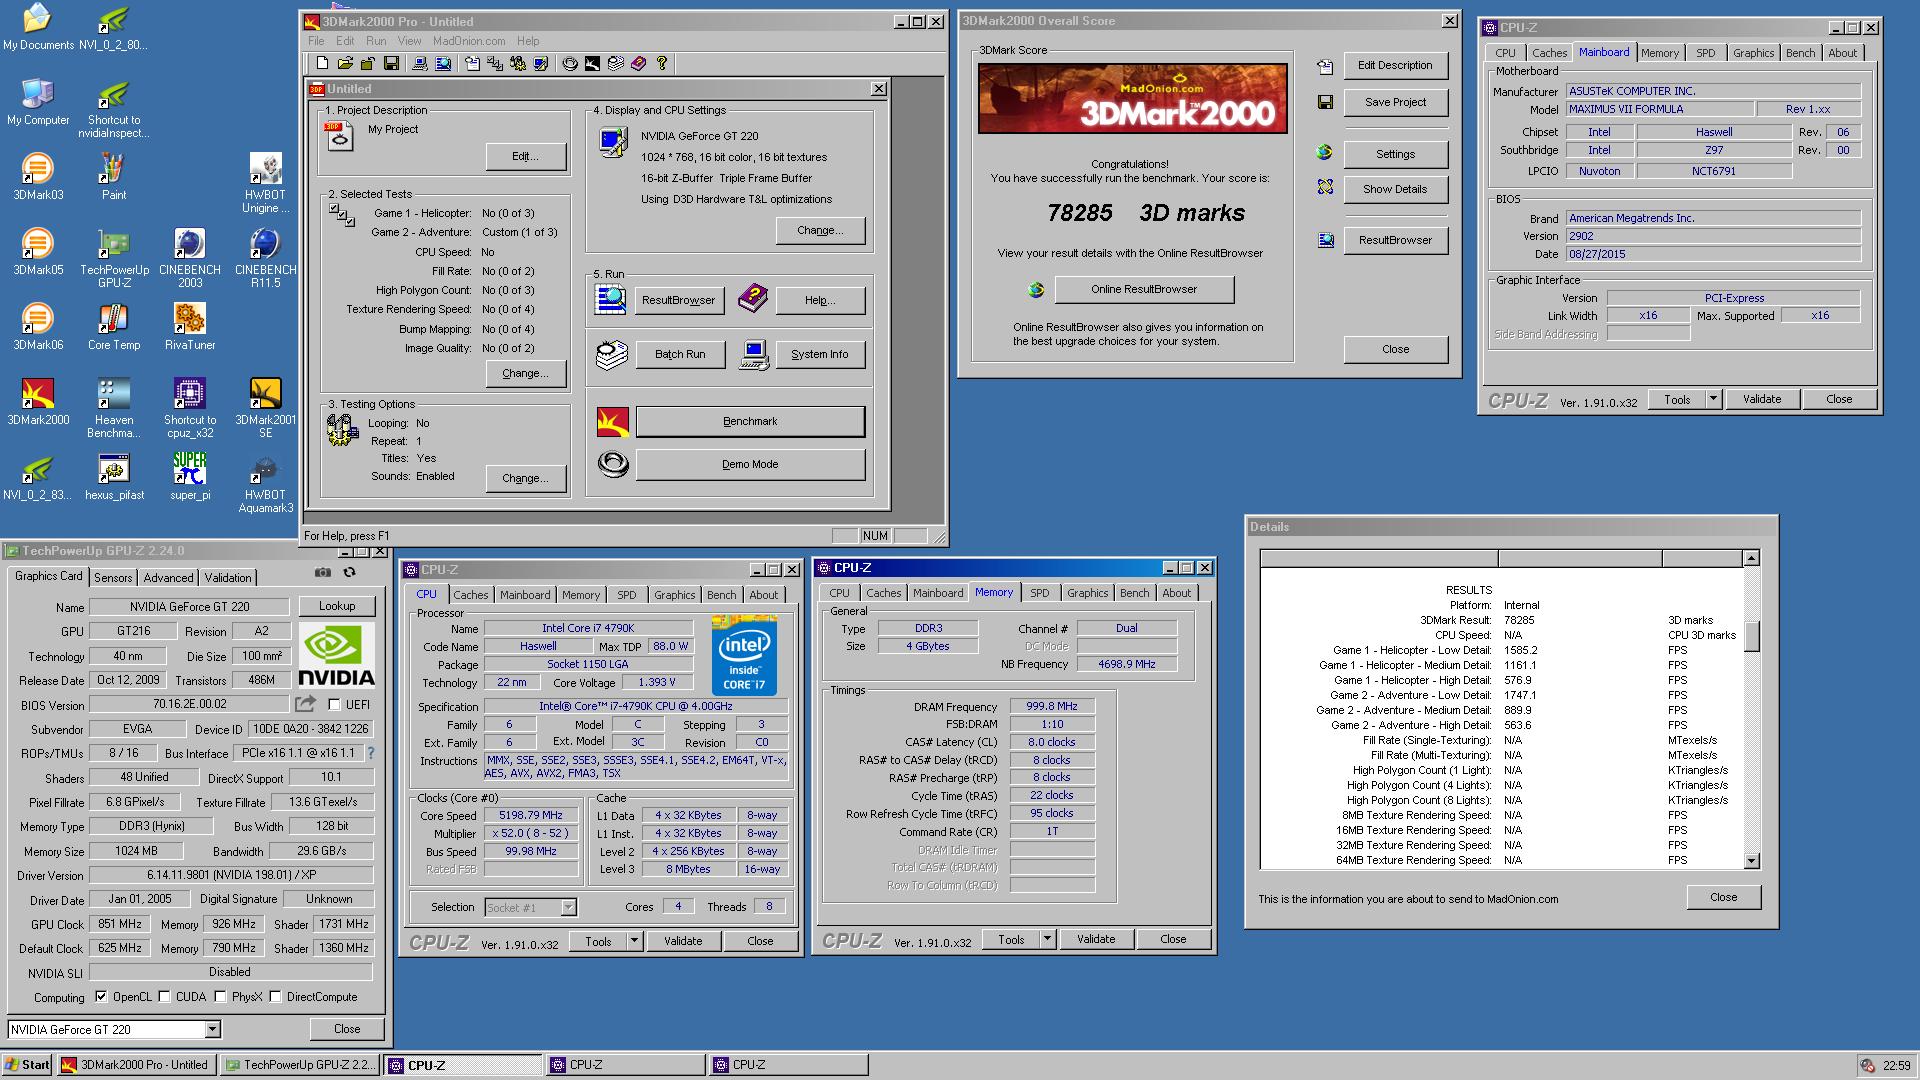
Task: Click the Open project folder icon in toolbar
Action: [x=345, y=63]
